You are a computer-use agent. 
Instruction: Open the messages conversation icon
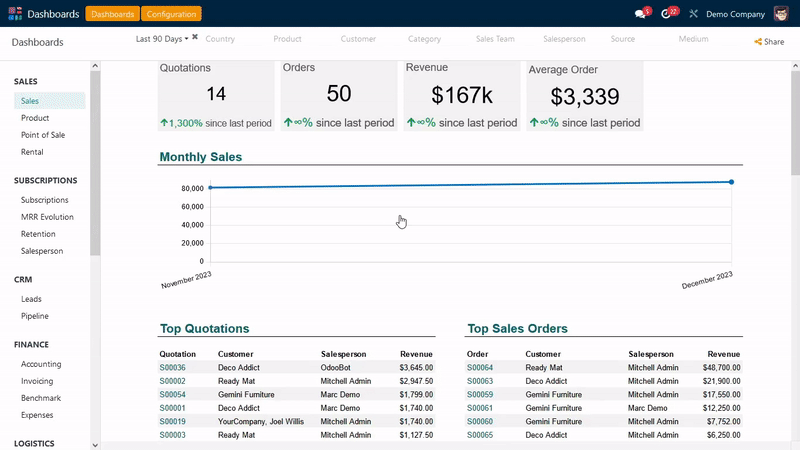click(641, 14)
